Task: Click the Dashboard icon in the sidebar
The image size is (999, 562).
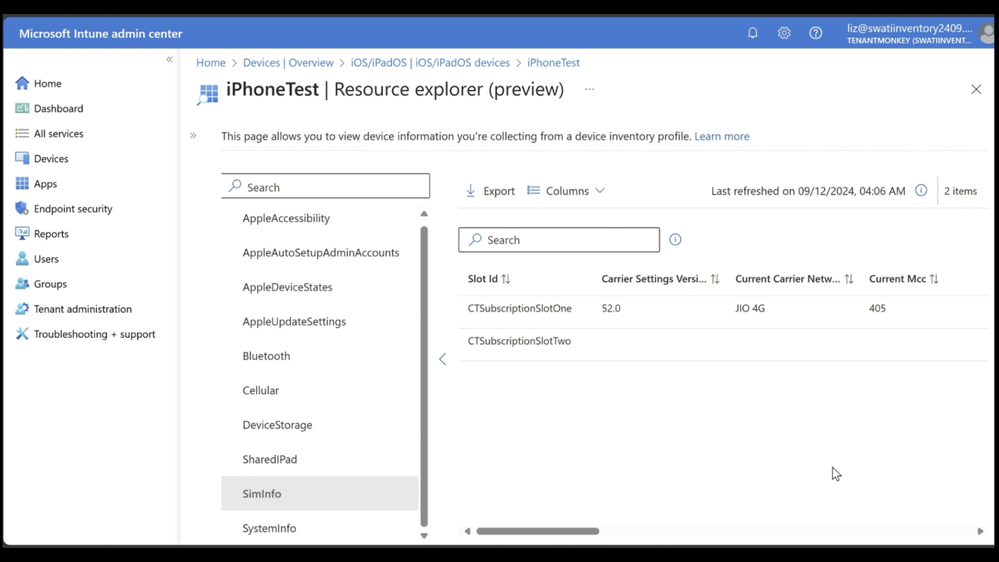Action: point(22,108)
